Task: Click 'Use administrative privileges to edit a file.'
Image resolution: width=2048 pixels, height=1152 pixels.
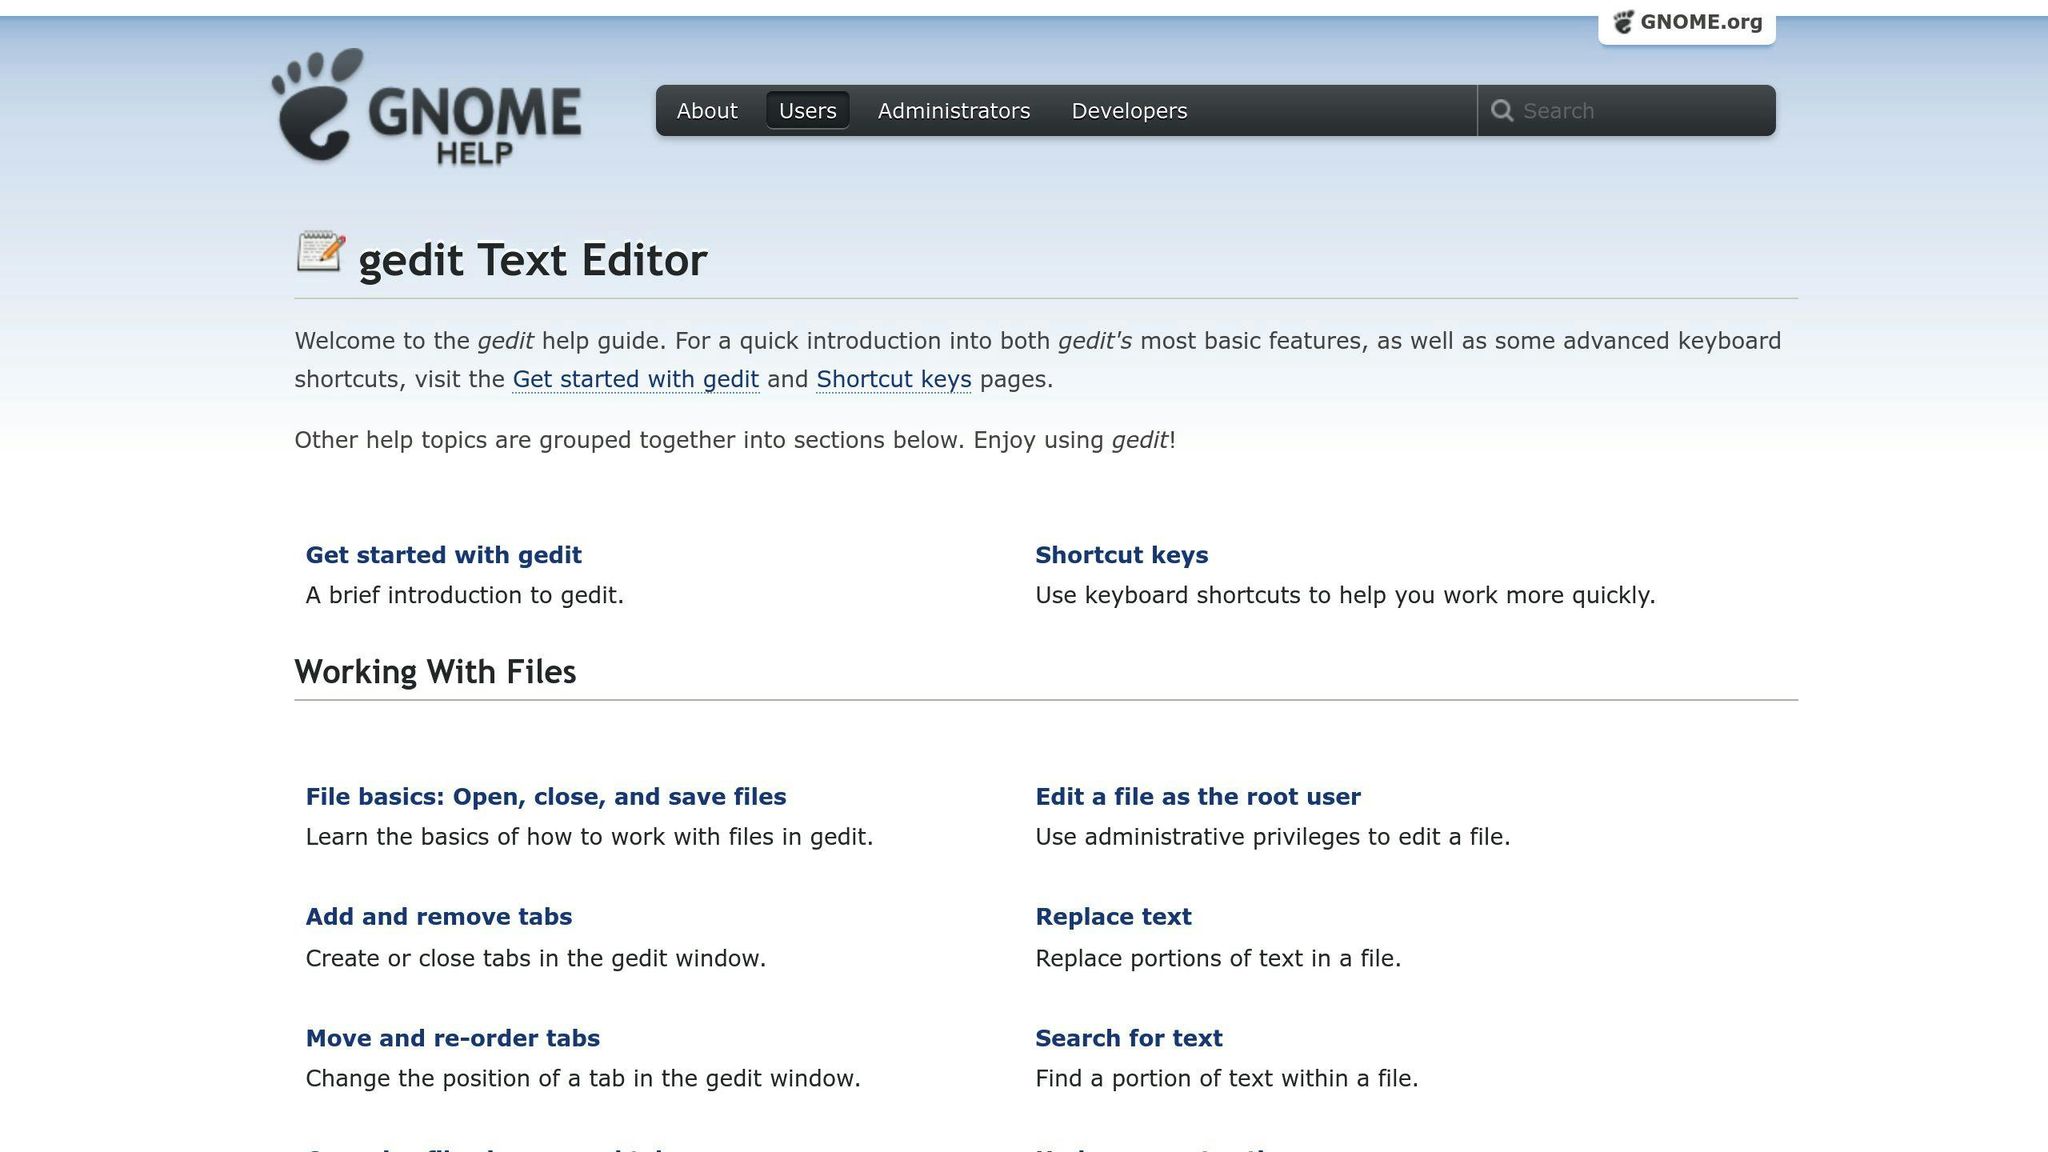Action: click(x=1273, y=837)
